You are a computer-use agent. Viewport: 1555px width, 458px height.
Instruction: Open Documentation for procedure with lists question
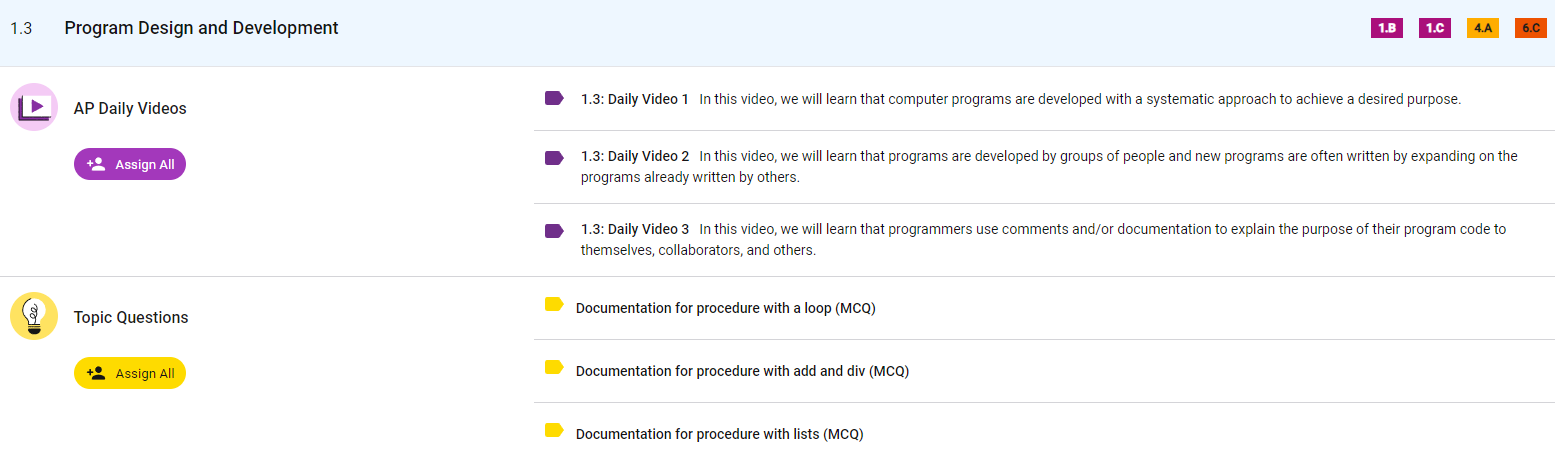coord(719,434)
